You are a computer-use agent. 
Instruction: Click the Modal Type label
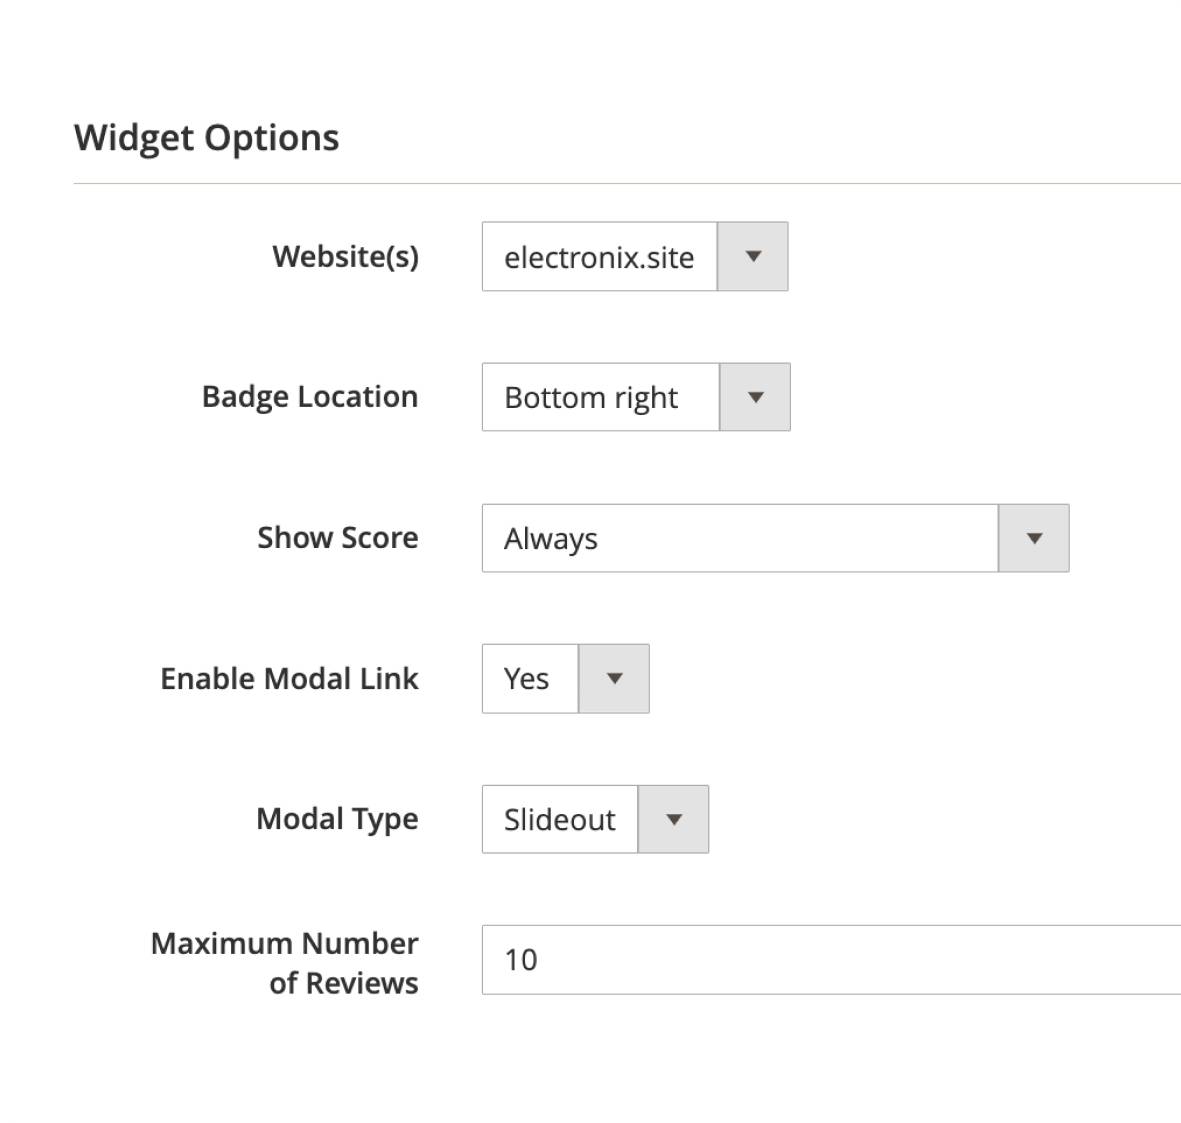[337, 819]
